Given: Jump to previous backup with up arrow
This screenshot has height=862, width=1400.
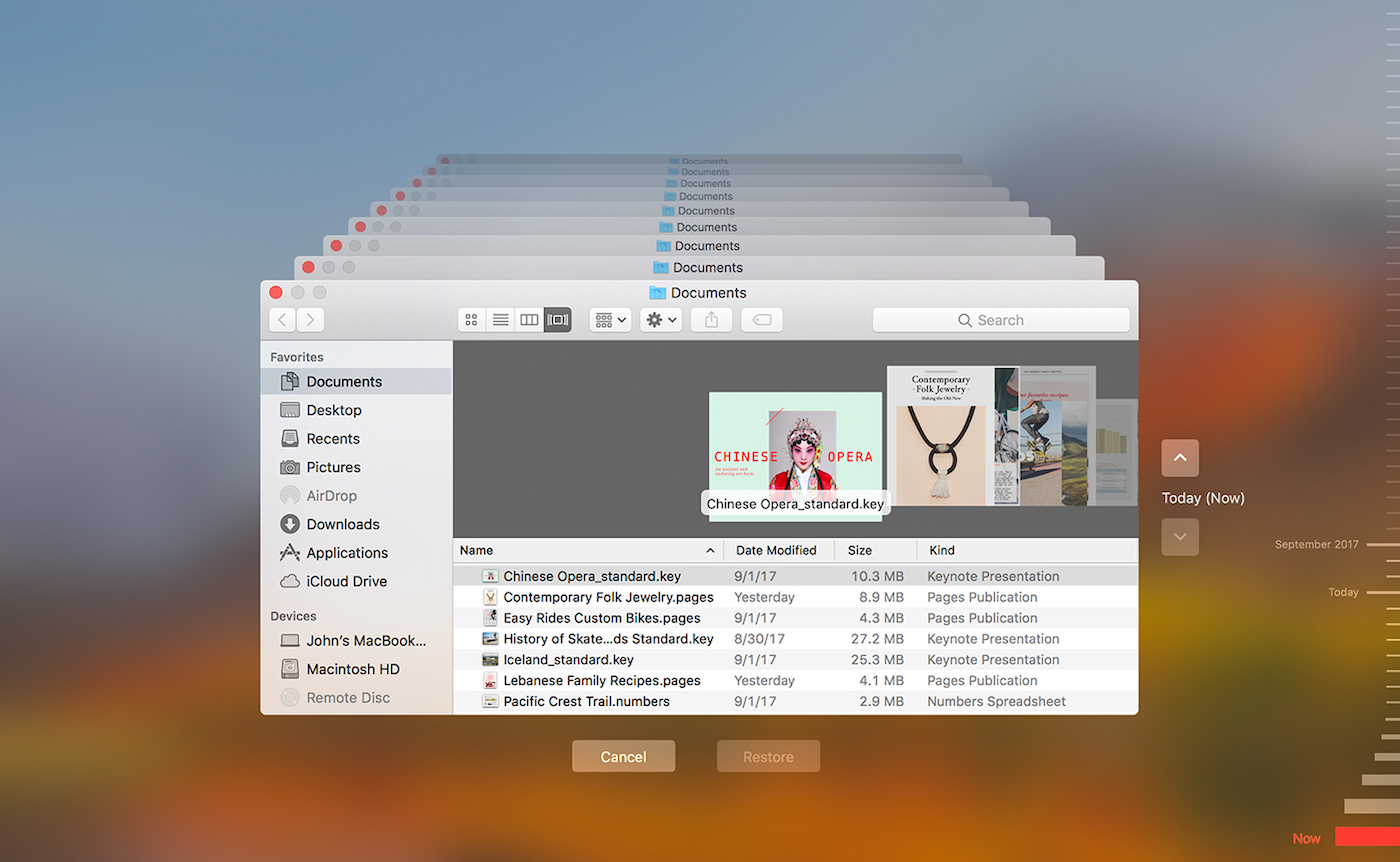Looking at the screenshot, I should coord(1180,458).
